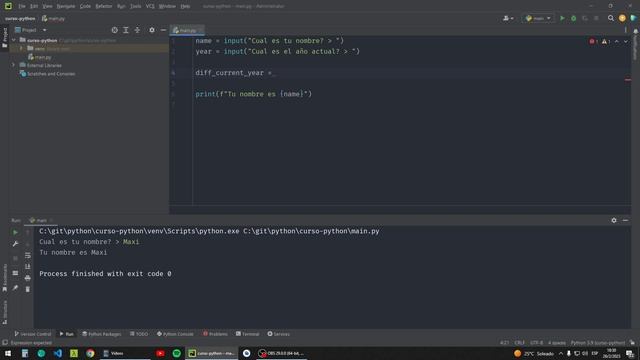
Task: Click the yellow warning count indicator
Action: (x=606, y=42)
